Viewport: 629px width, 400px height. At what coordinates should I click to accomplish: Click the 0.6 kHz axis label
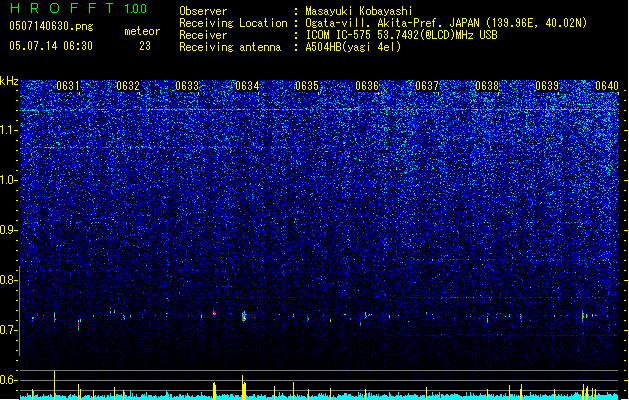(x=9, y=380)
